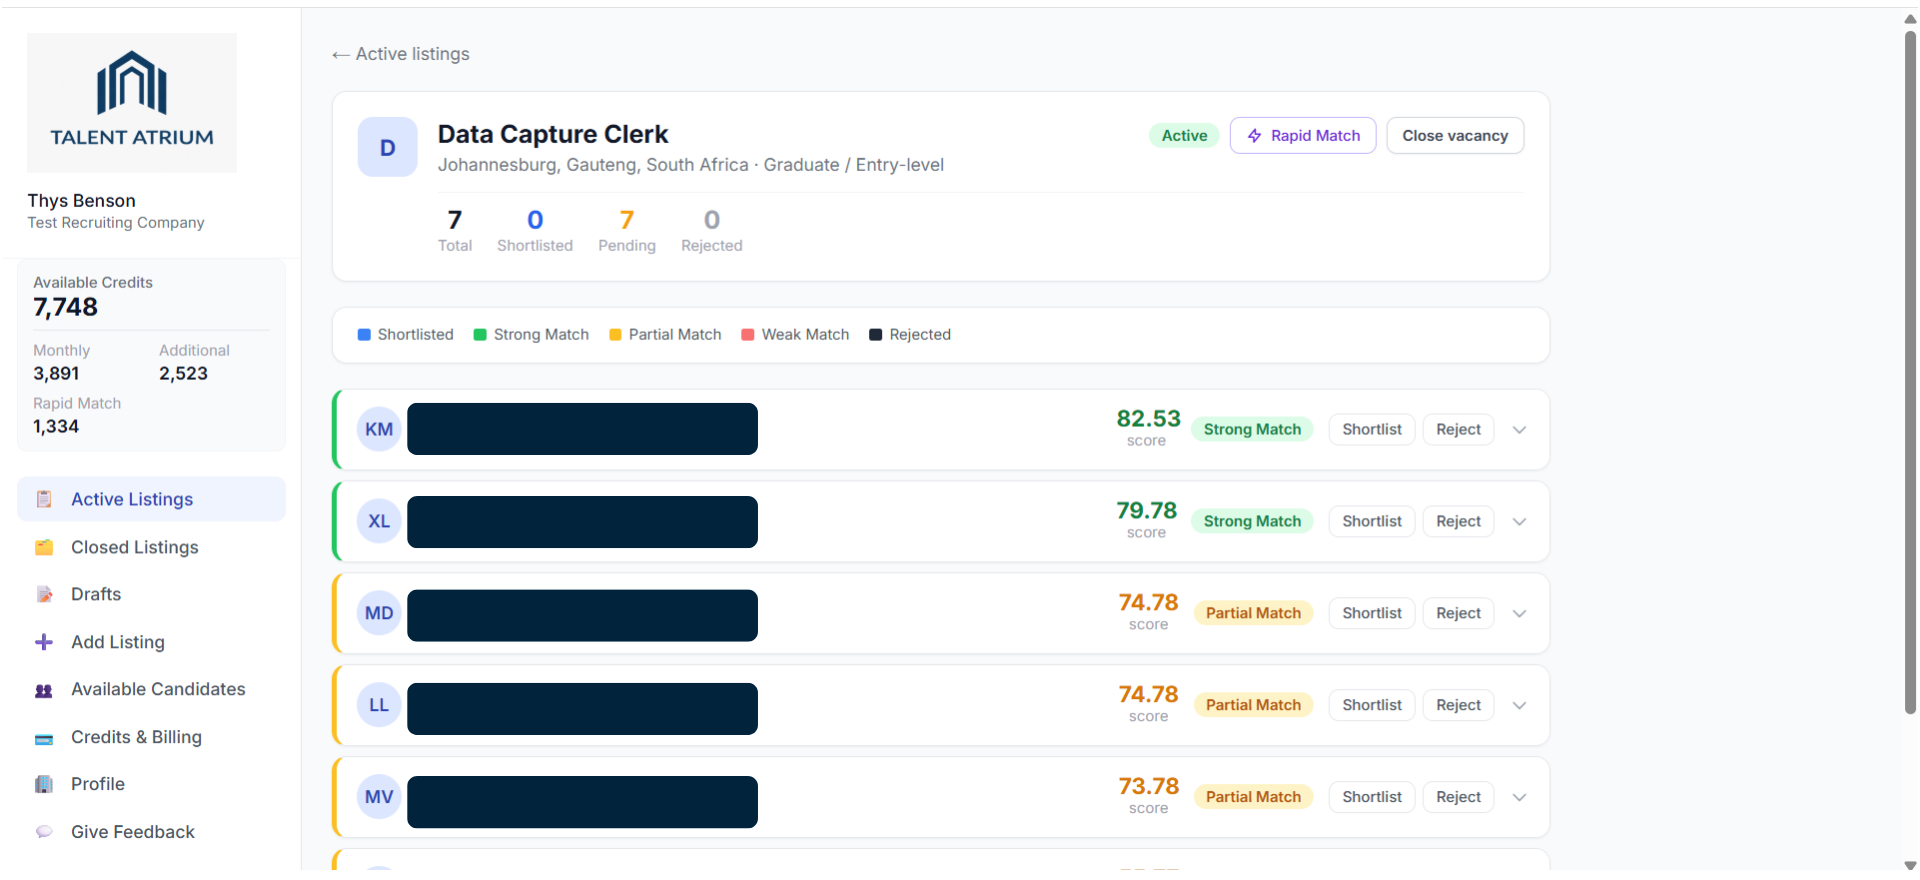Click the MV candidate avatar
The height and width of the screenshot is (880, 1920).
click(379, 797)
